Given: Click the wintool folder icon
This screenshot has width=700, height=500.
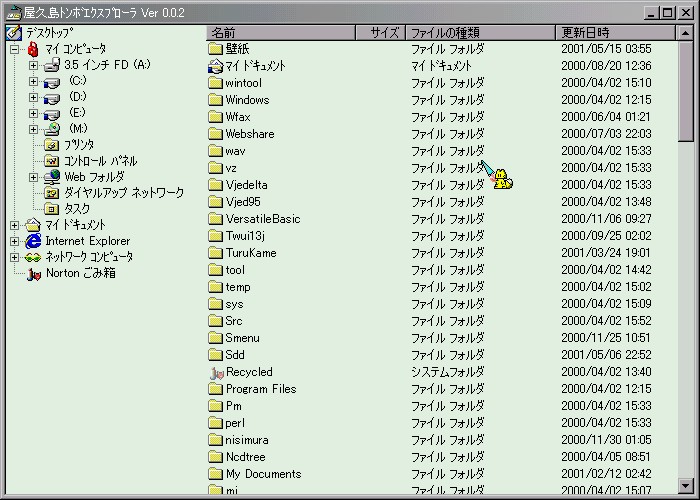Looking at the screenshot, I should pos(216,83).
